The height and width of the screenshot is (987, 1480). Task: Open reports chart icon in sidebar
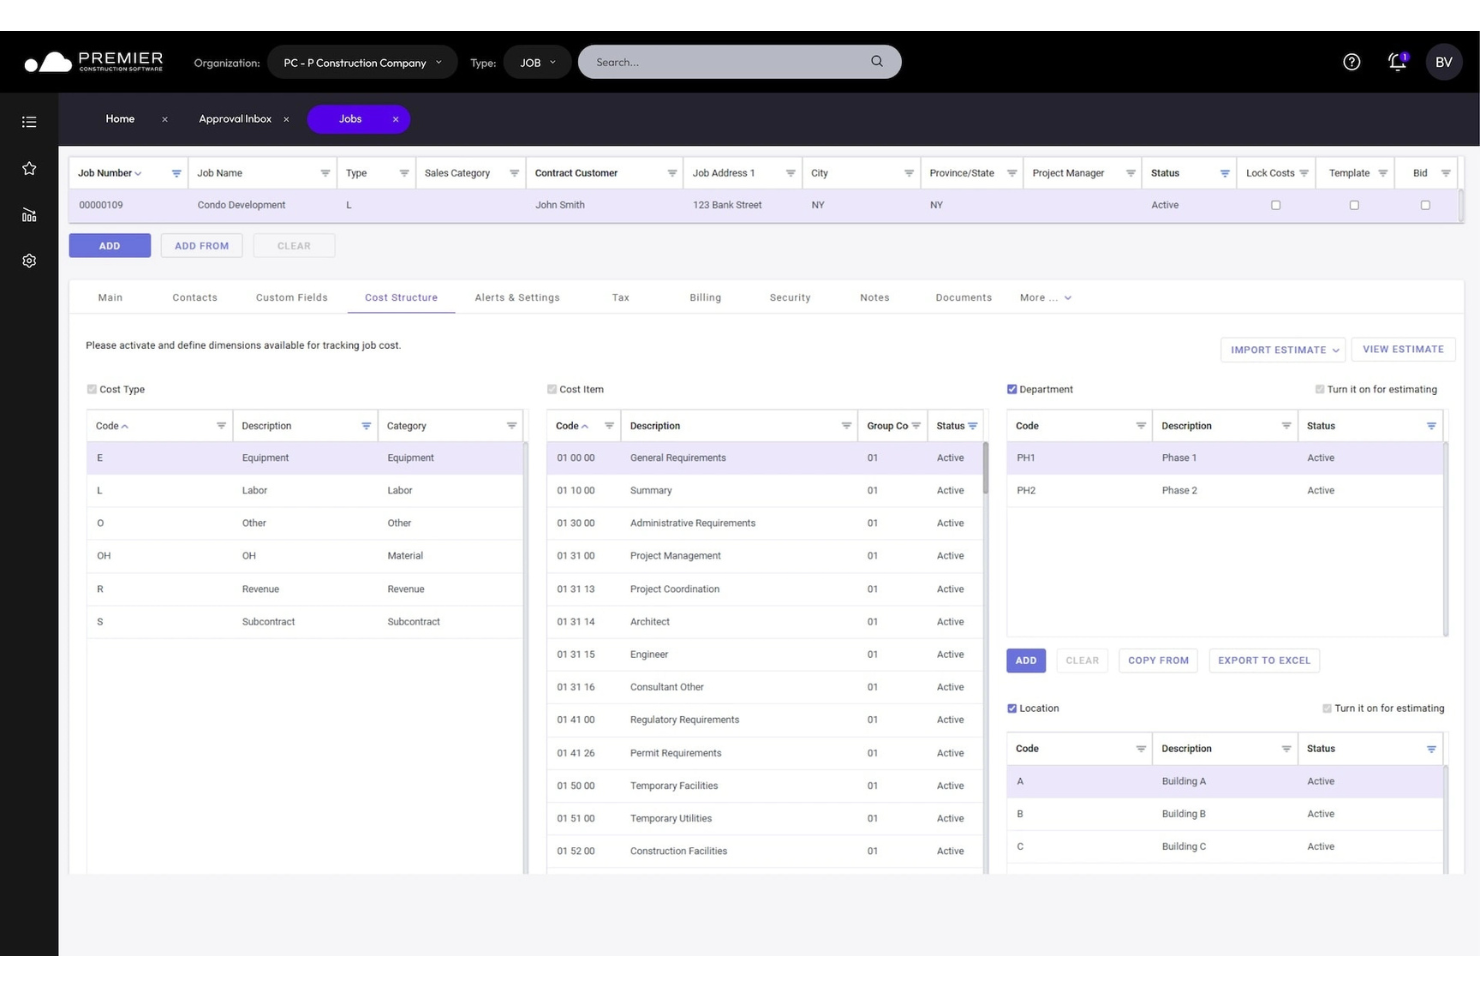(29, 215)
